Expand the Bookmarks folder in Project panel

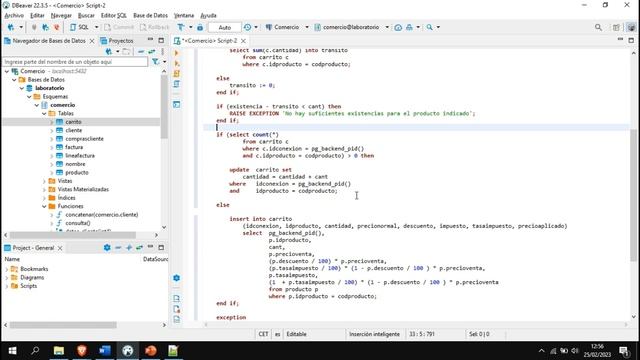coord(7,269)
